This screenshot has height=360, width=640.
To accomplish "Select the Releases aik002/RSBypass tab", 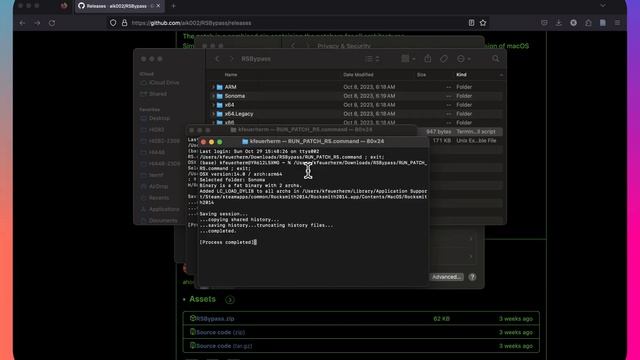I will pyautogui.click(x=119, y=6).
